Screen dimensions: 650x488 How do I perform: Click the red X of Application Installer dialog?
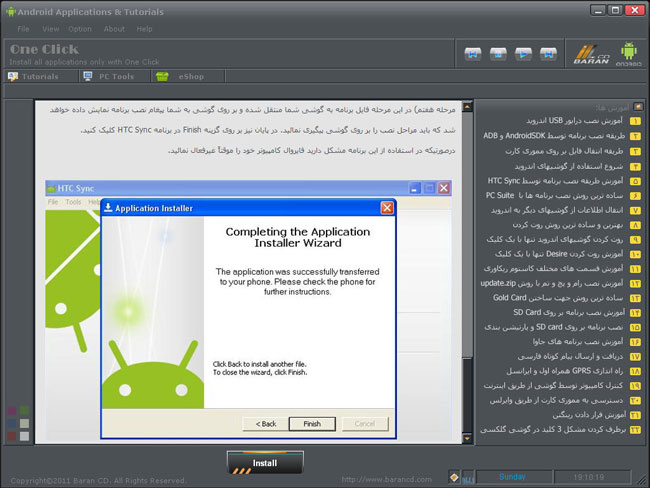coord(387,207)
